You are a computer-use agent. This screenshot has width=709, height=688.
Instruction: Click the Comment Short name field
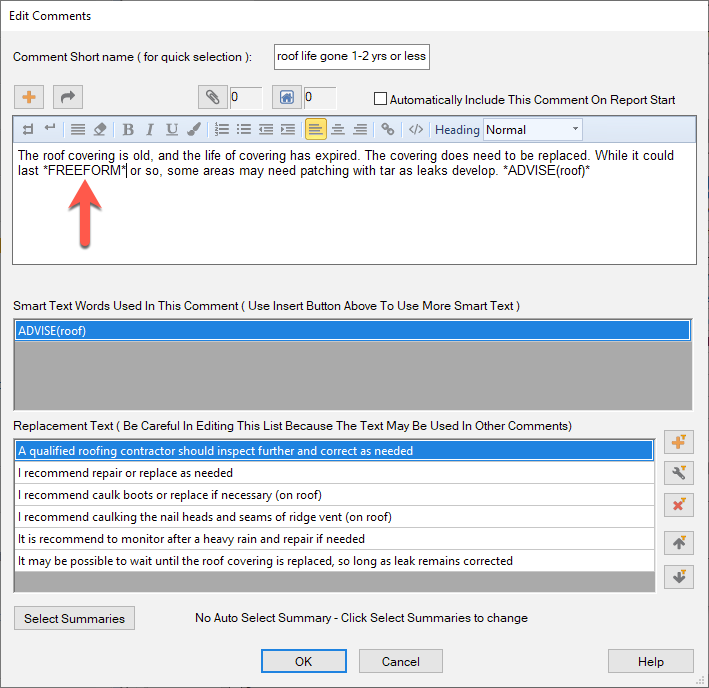pyautogui.click(x=351, y=56)
